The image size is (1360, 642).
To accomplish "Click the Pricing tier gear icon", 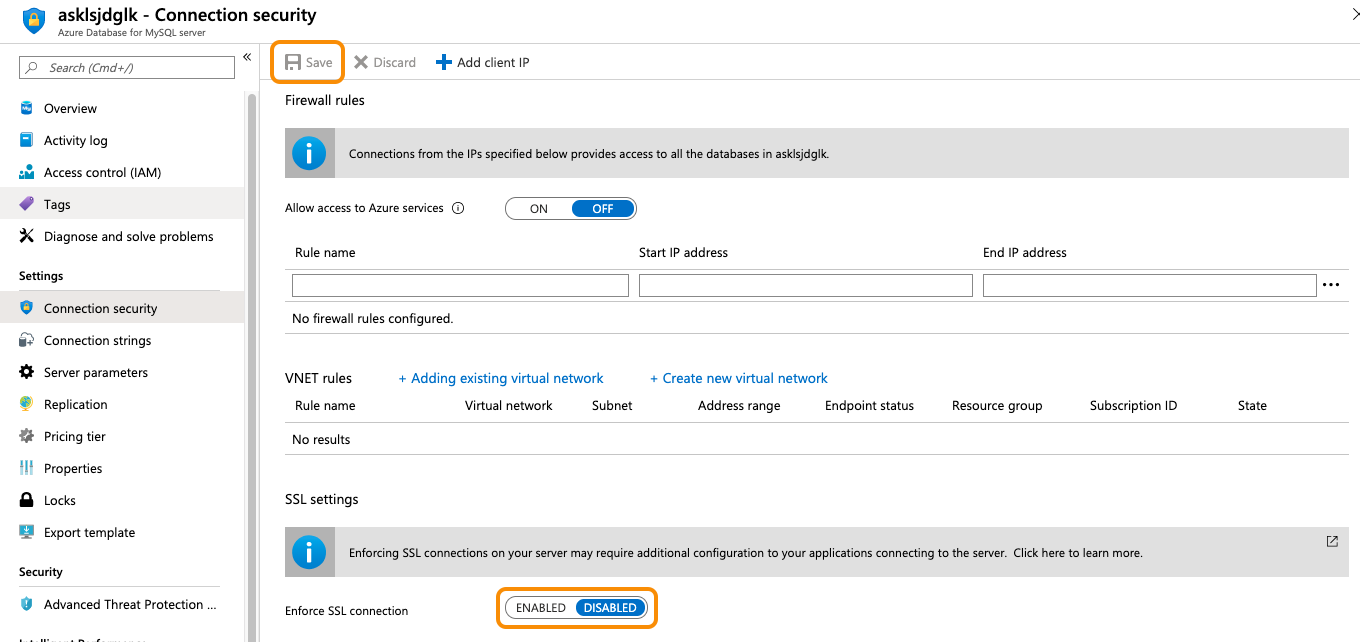I will 27,436.
